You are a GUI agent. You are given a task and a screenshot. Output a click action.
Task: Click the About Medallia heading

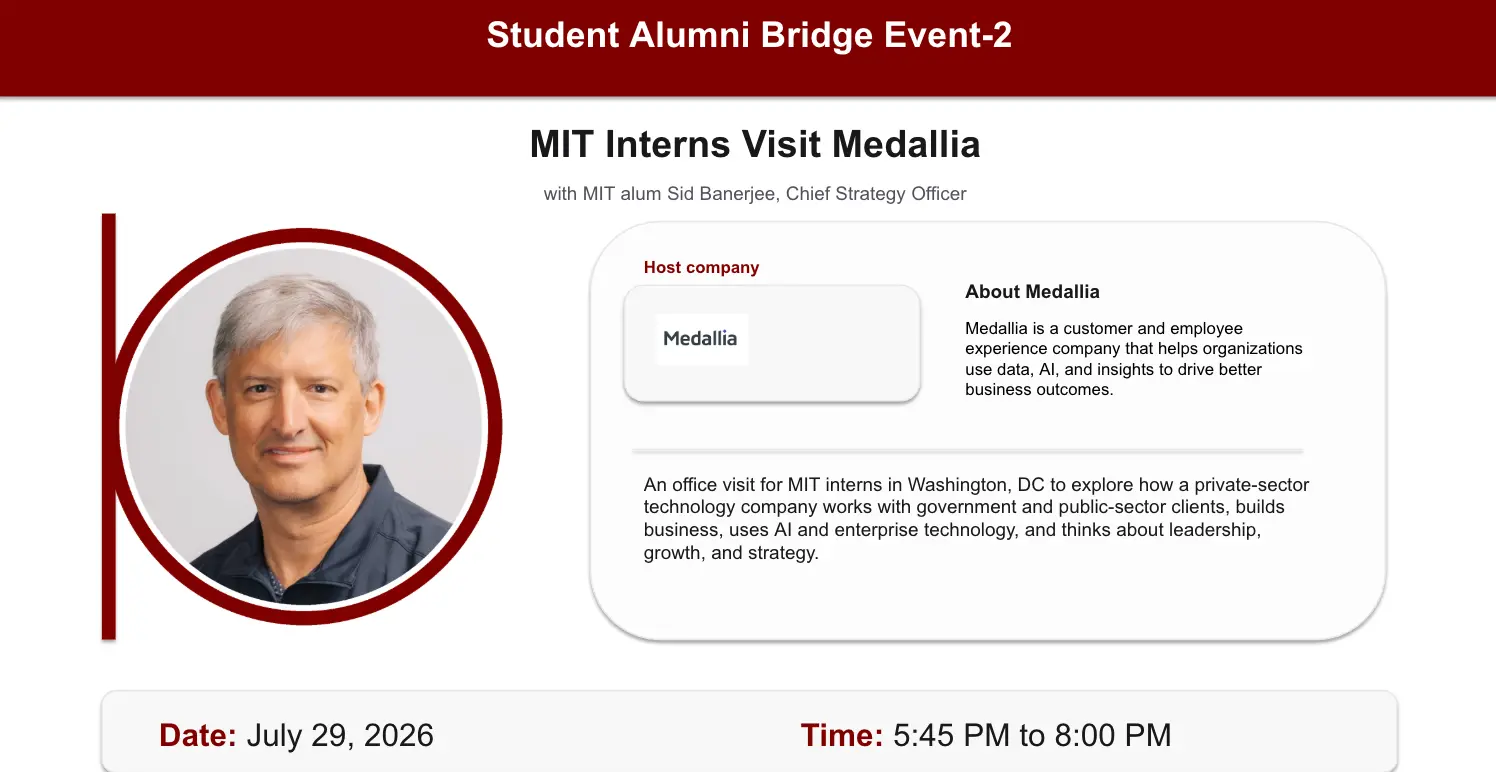point(1032,292)
